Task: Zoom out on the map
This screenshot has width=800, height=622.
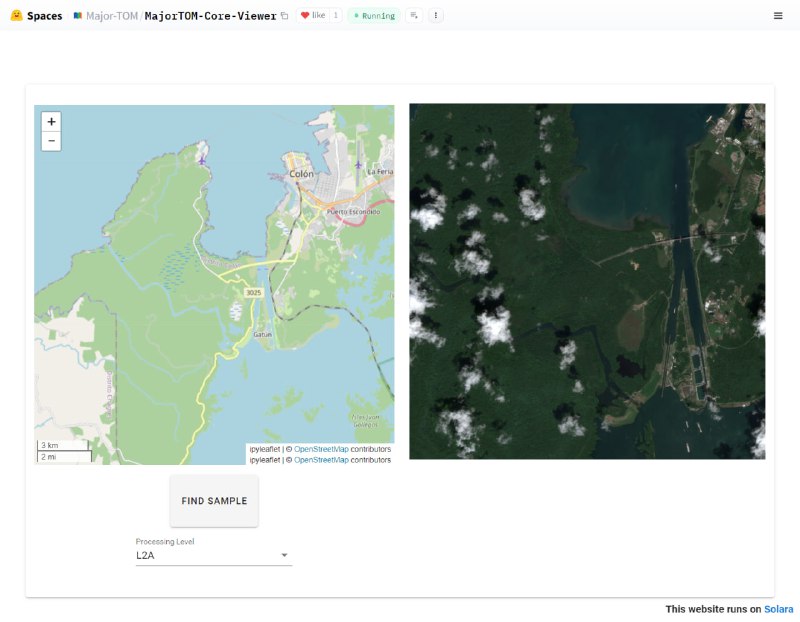Action: point(51,141)
